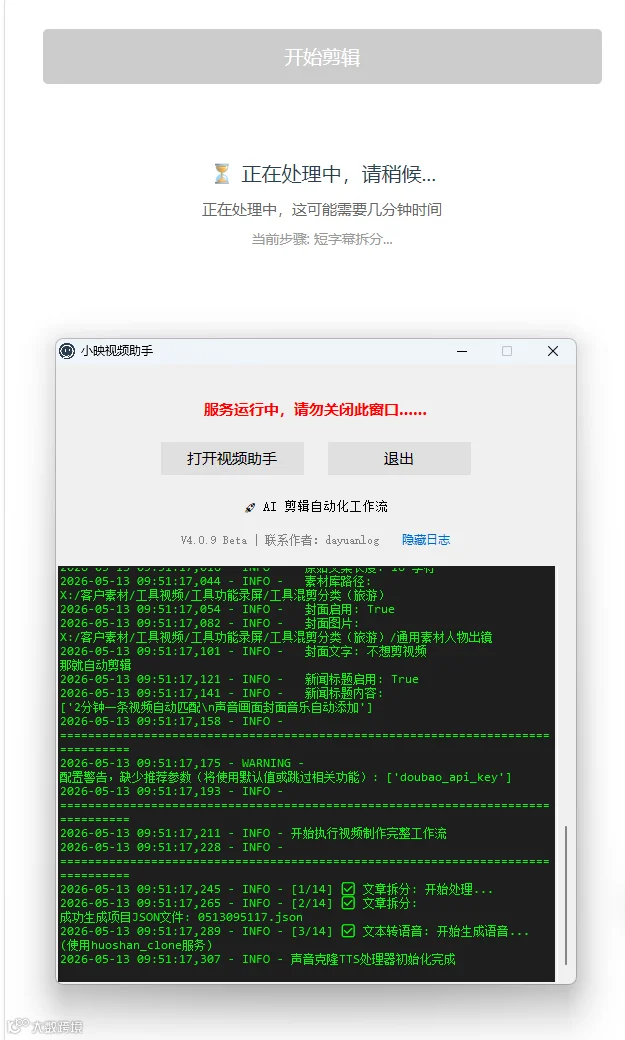Click the checkmark icon on log step [1/14]
The image size is (625, 1040).
348,889
